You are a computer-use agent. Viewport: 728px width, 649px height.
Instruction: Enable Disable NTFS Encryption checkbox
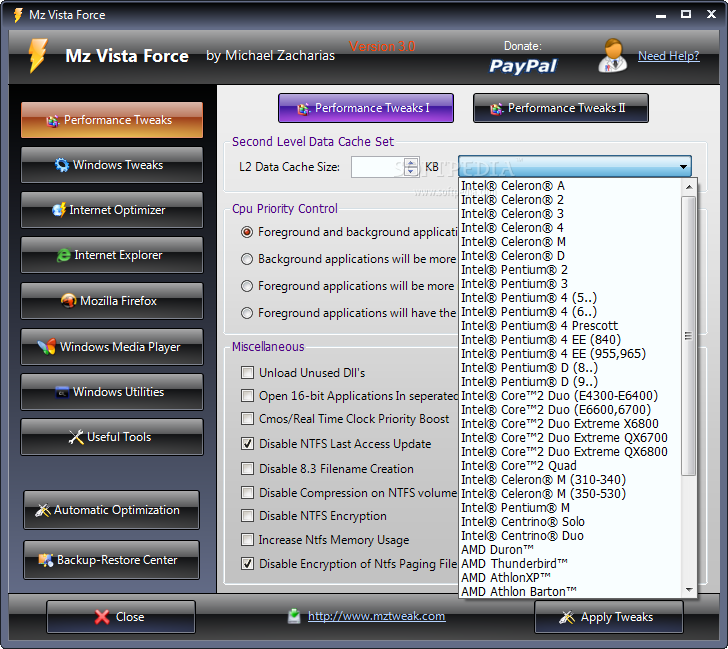coord(247,516)
